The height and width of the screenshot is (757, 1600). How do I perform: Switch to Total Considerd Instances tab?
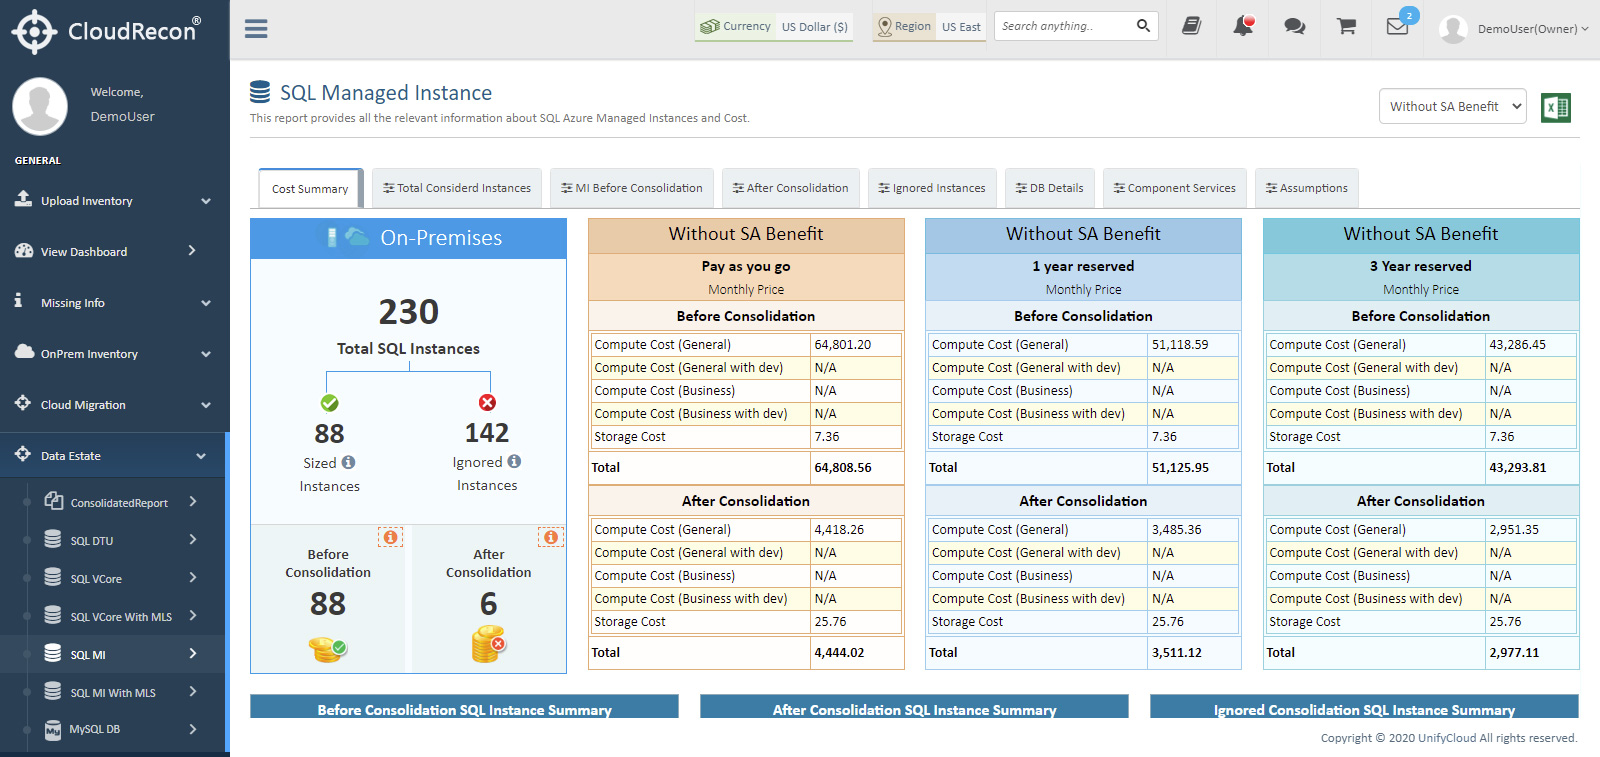pyautogui.click(x=457, y=188)
